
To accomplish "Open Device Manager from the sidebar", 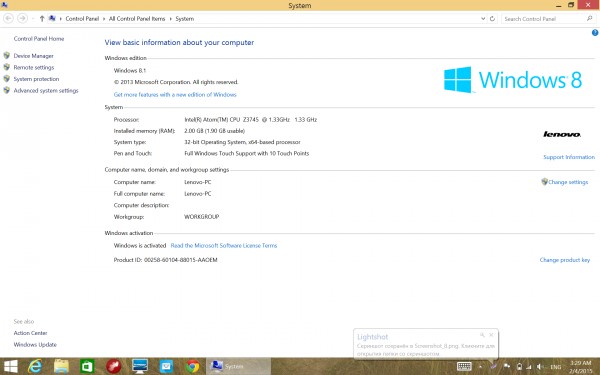I will (33, 56).
